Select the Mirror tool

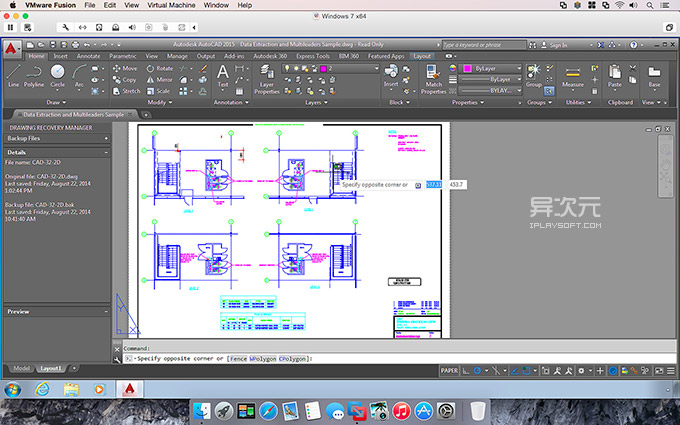click(160, 80)
